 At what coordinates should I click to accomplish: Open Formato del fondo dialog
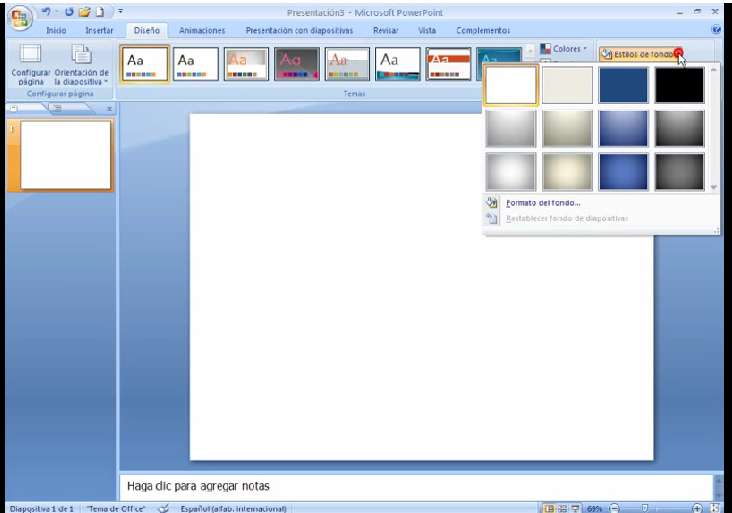coord(543,203)
